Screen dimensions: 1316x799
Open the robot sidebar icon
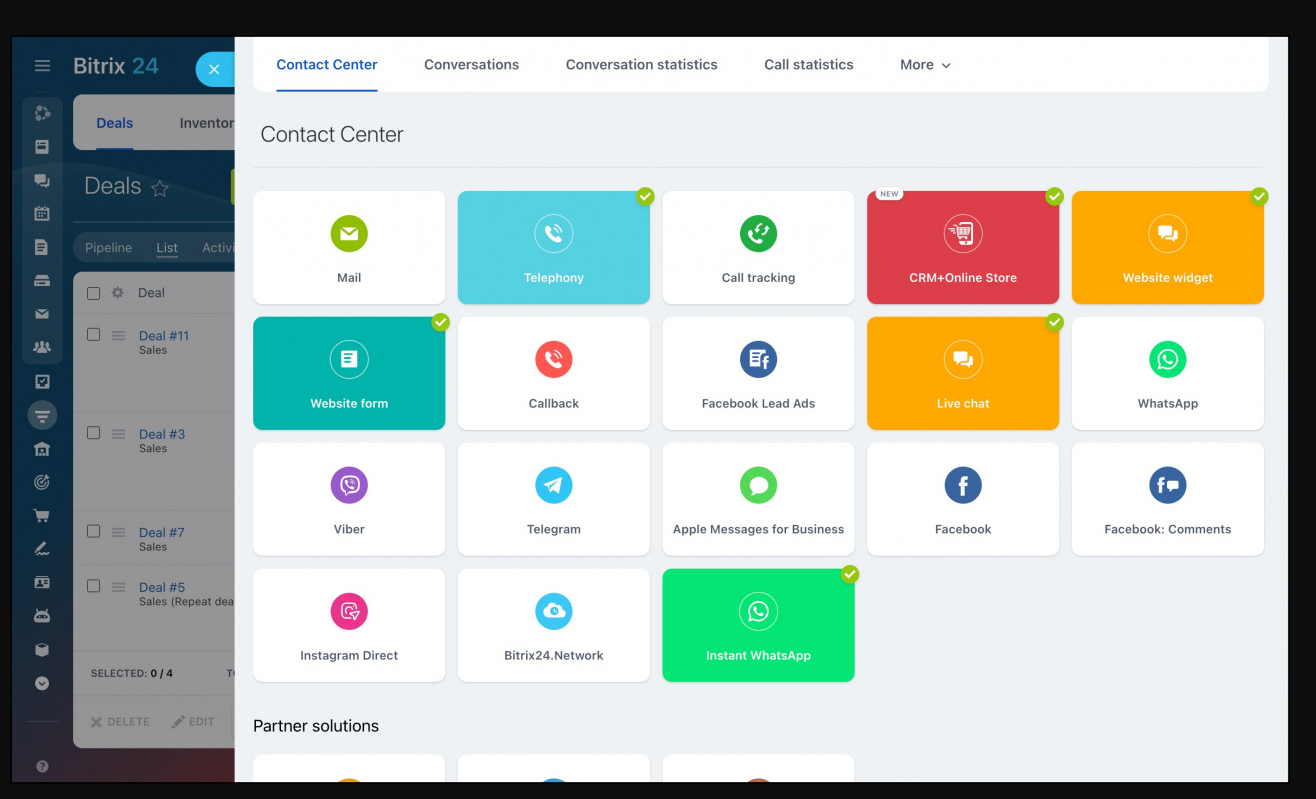point(42,616)
